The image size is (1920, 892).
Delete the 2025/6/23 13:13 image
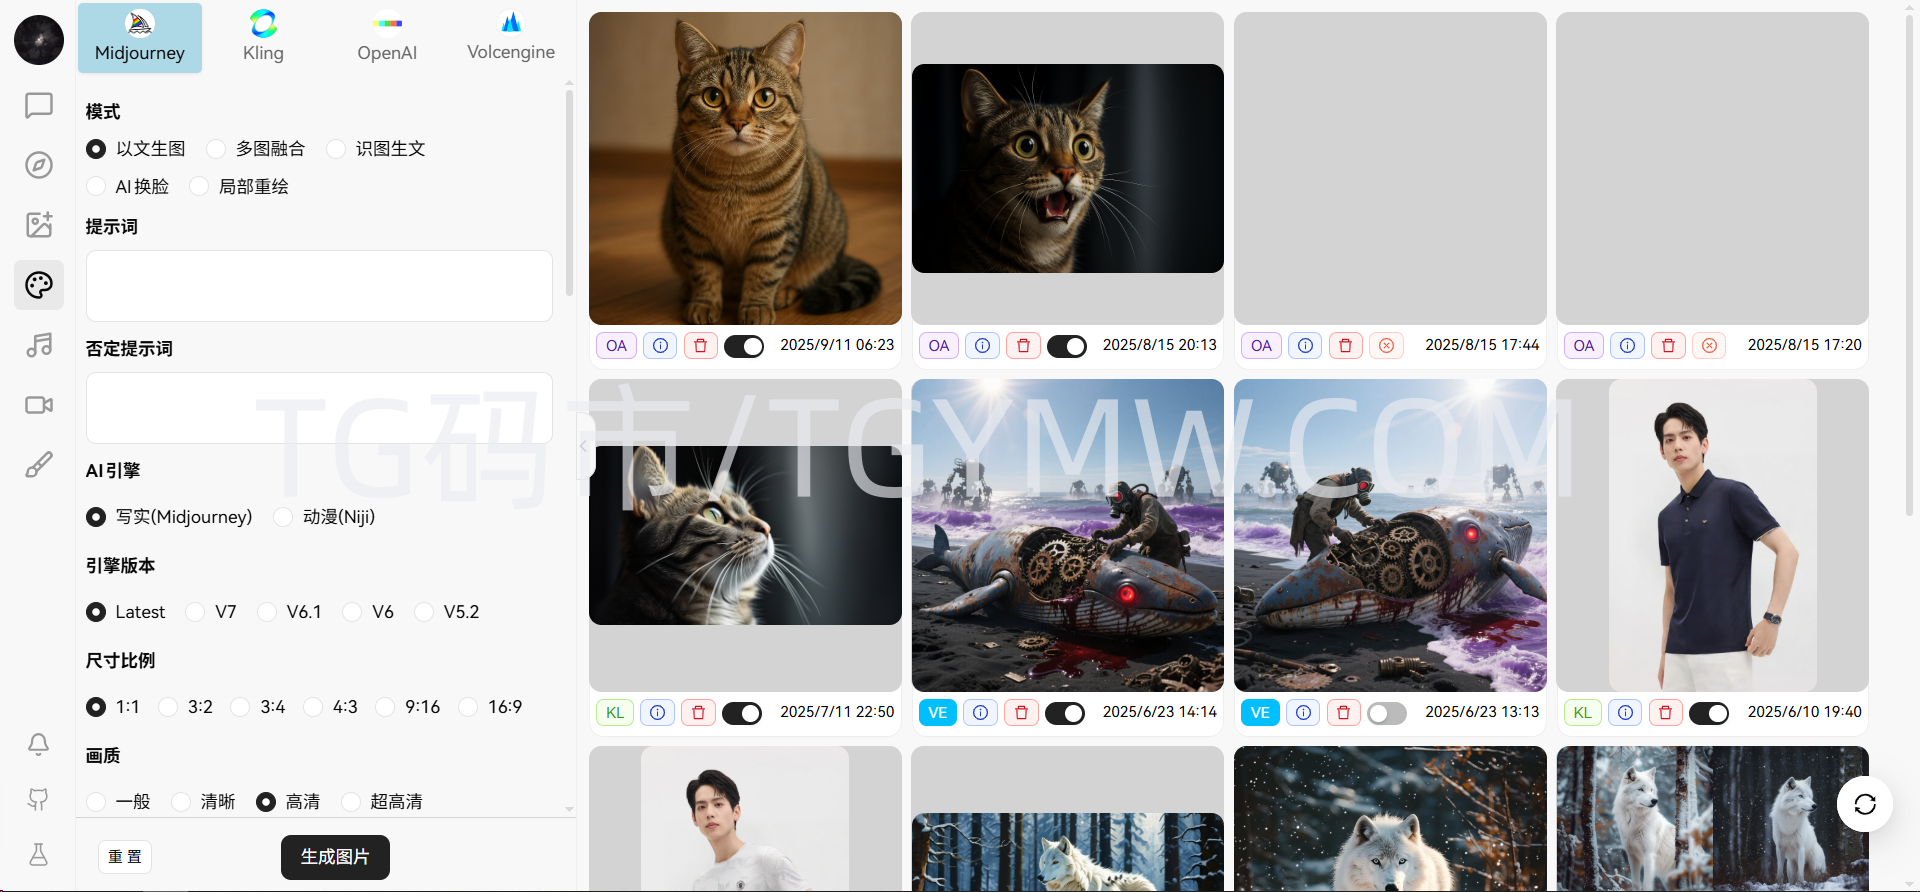pyautogui.click(x=1343, y=713)
